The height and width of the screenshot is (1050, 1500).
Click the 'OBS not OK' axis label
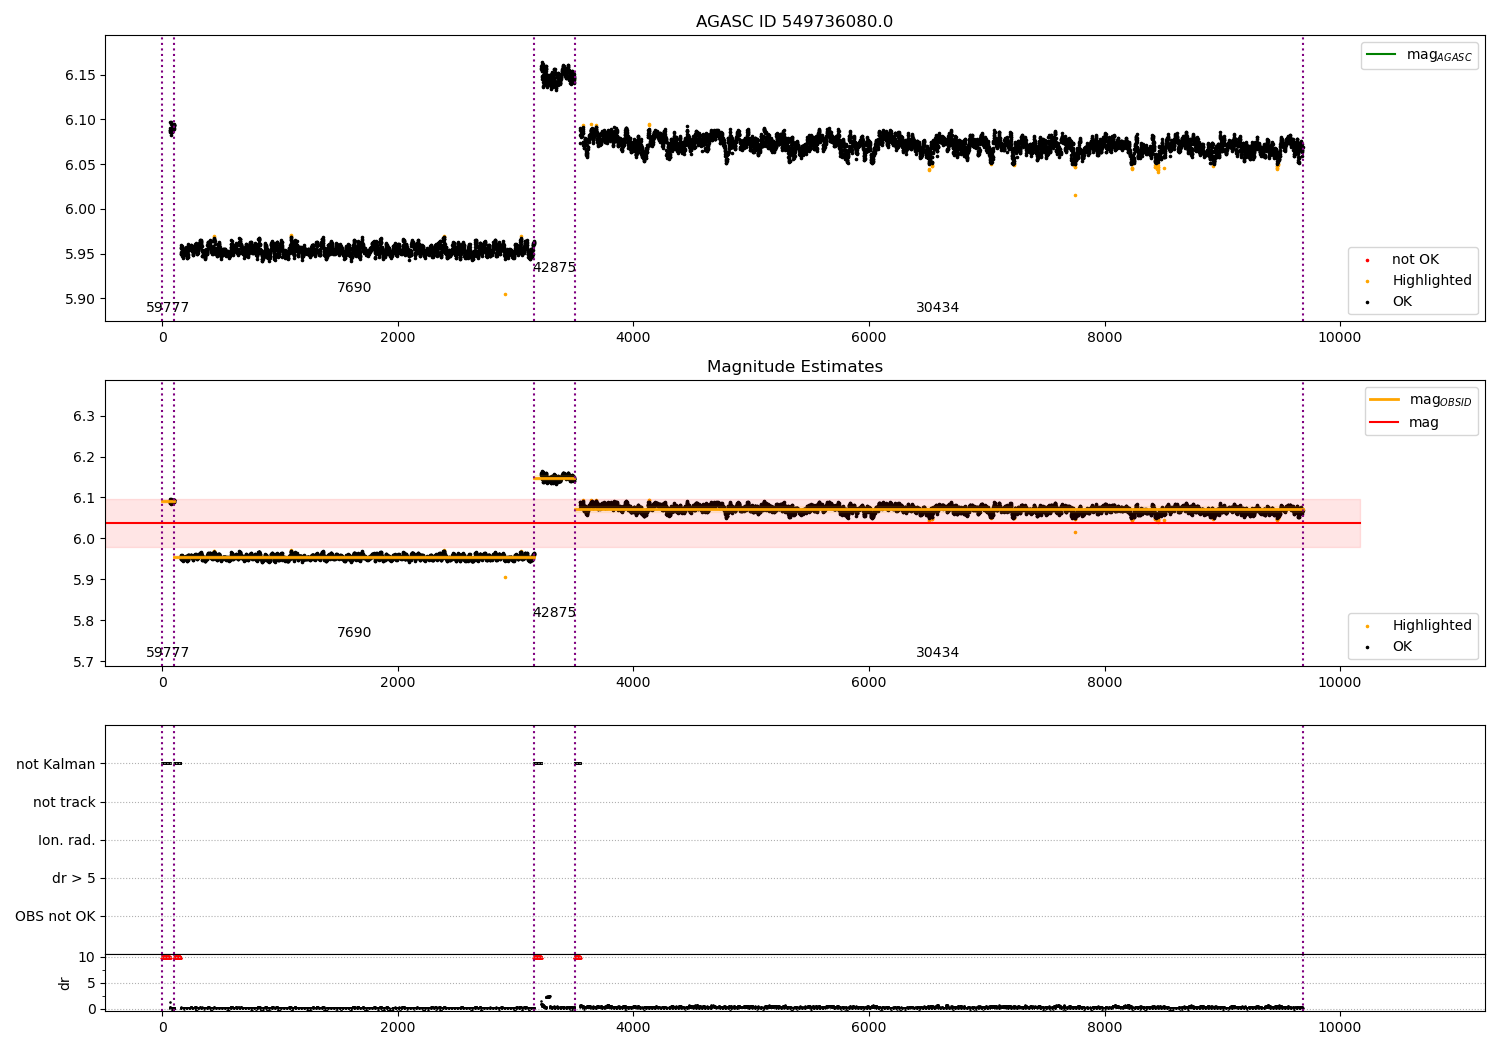click(x=55, y=916)
